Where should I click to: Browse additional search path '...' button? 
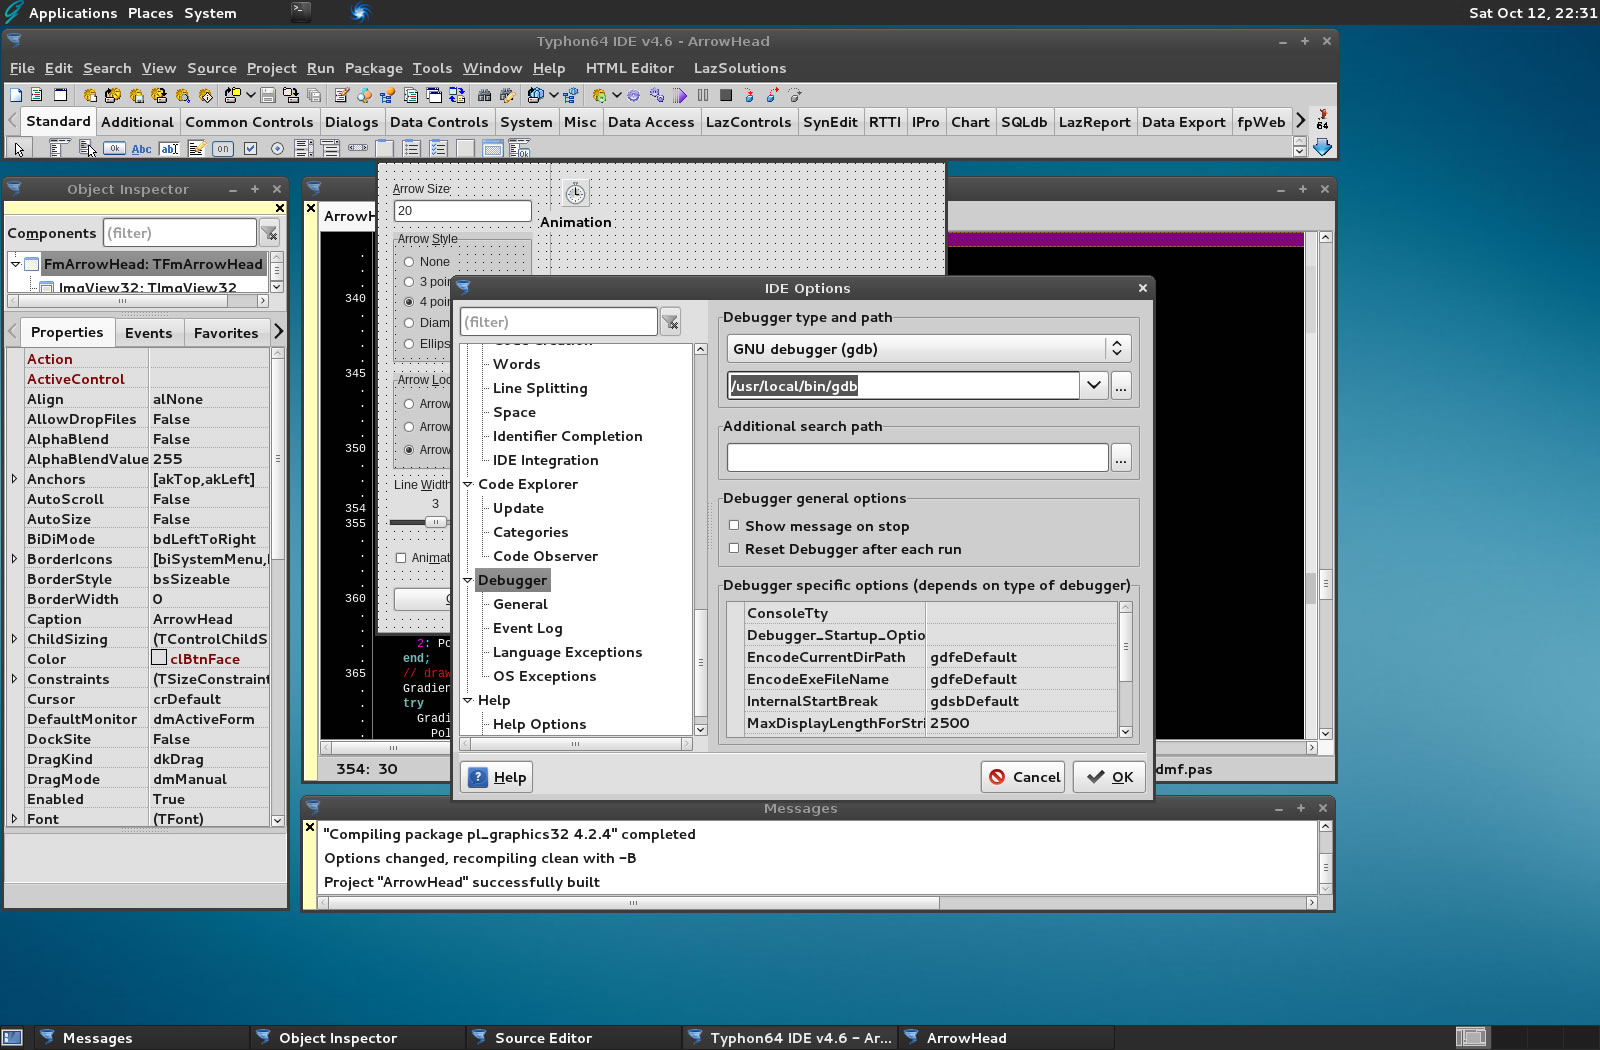[1121, 458]
